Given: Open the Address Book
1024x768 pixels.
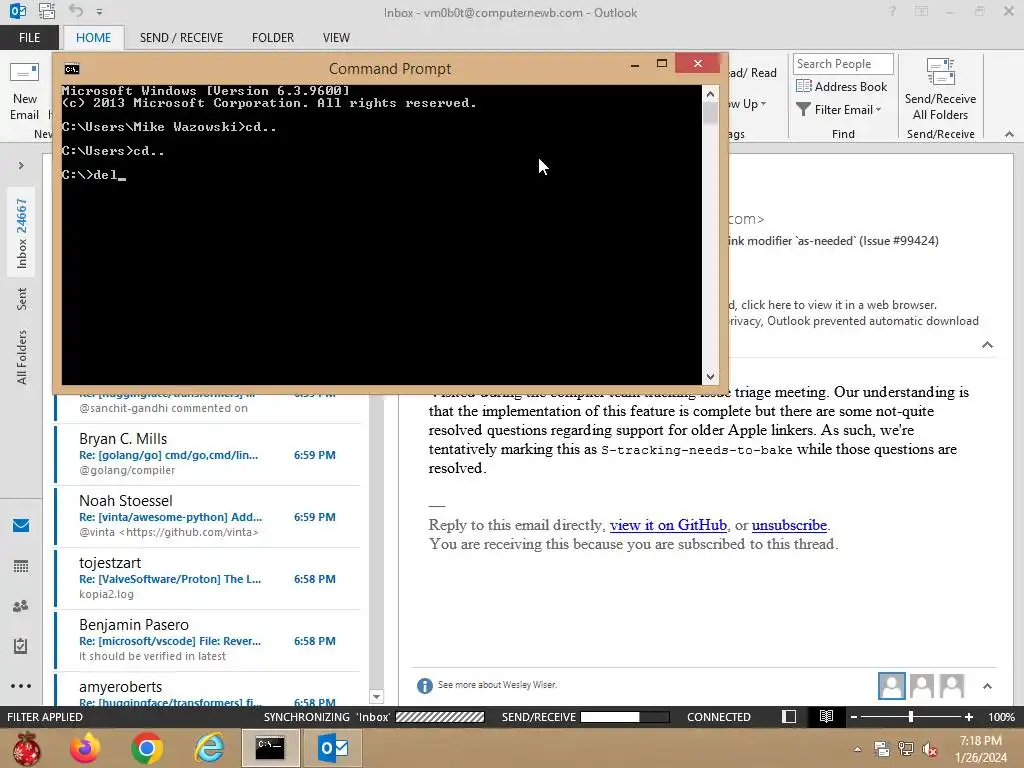Looking at the screenshot, I should (842, 87).
